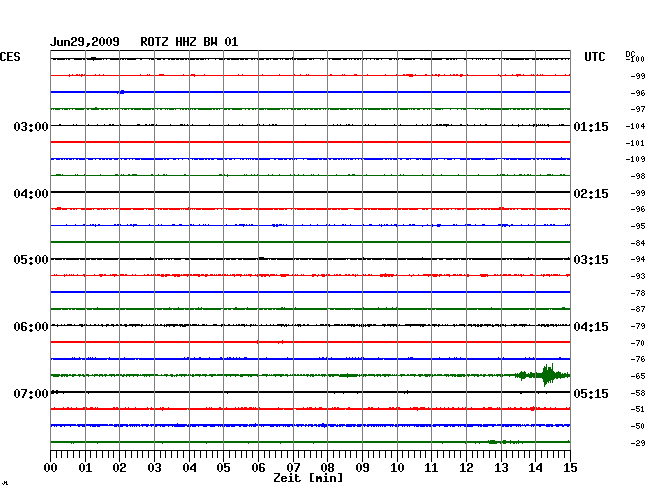This screenshot has height=494, width=650.
Task: Select the 06:00 local time label
Action: click(31, 327)
